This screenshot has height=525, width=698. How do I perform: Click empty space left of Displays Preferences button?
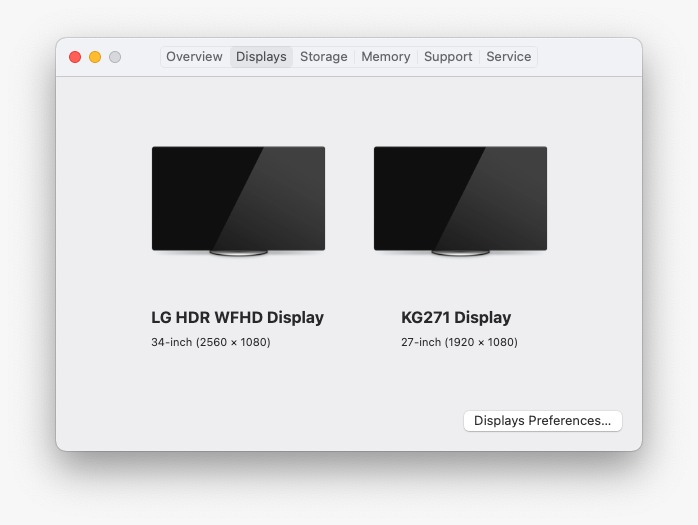tap(300, 421)
